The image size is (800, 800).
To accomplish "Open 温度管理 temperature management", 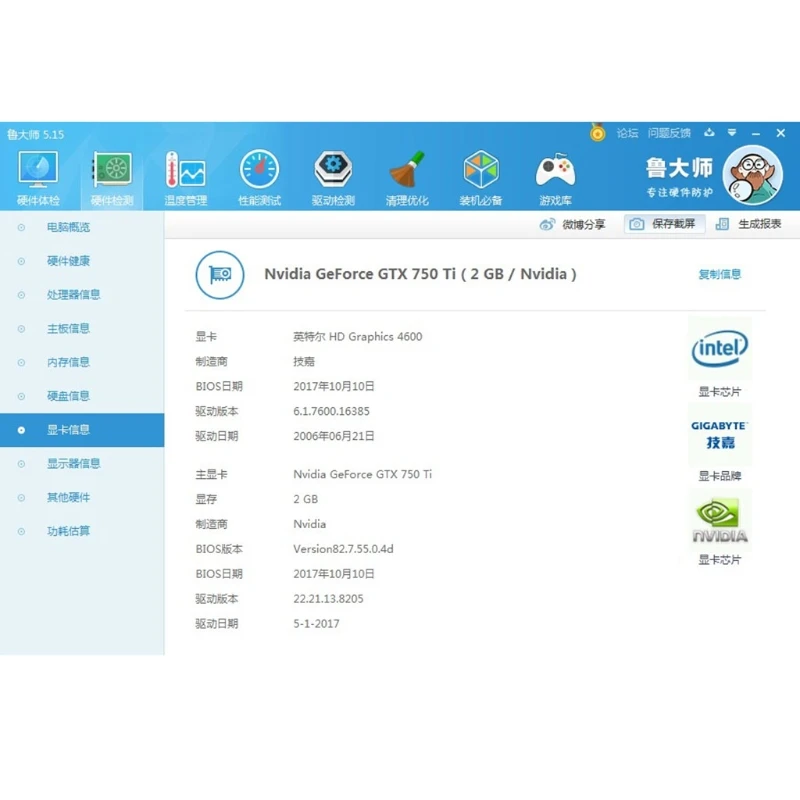I will click(186, 178).
